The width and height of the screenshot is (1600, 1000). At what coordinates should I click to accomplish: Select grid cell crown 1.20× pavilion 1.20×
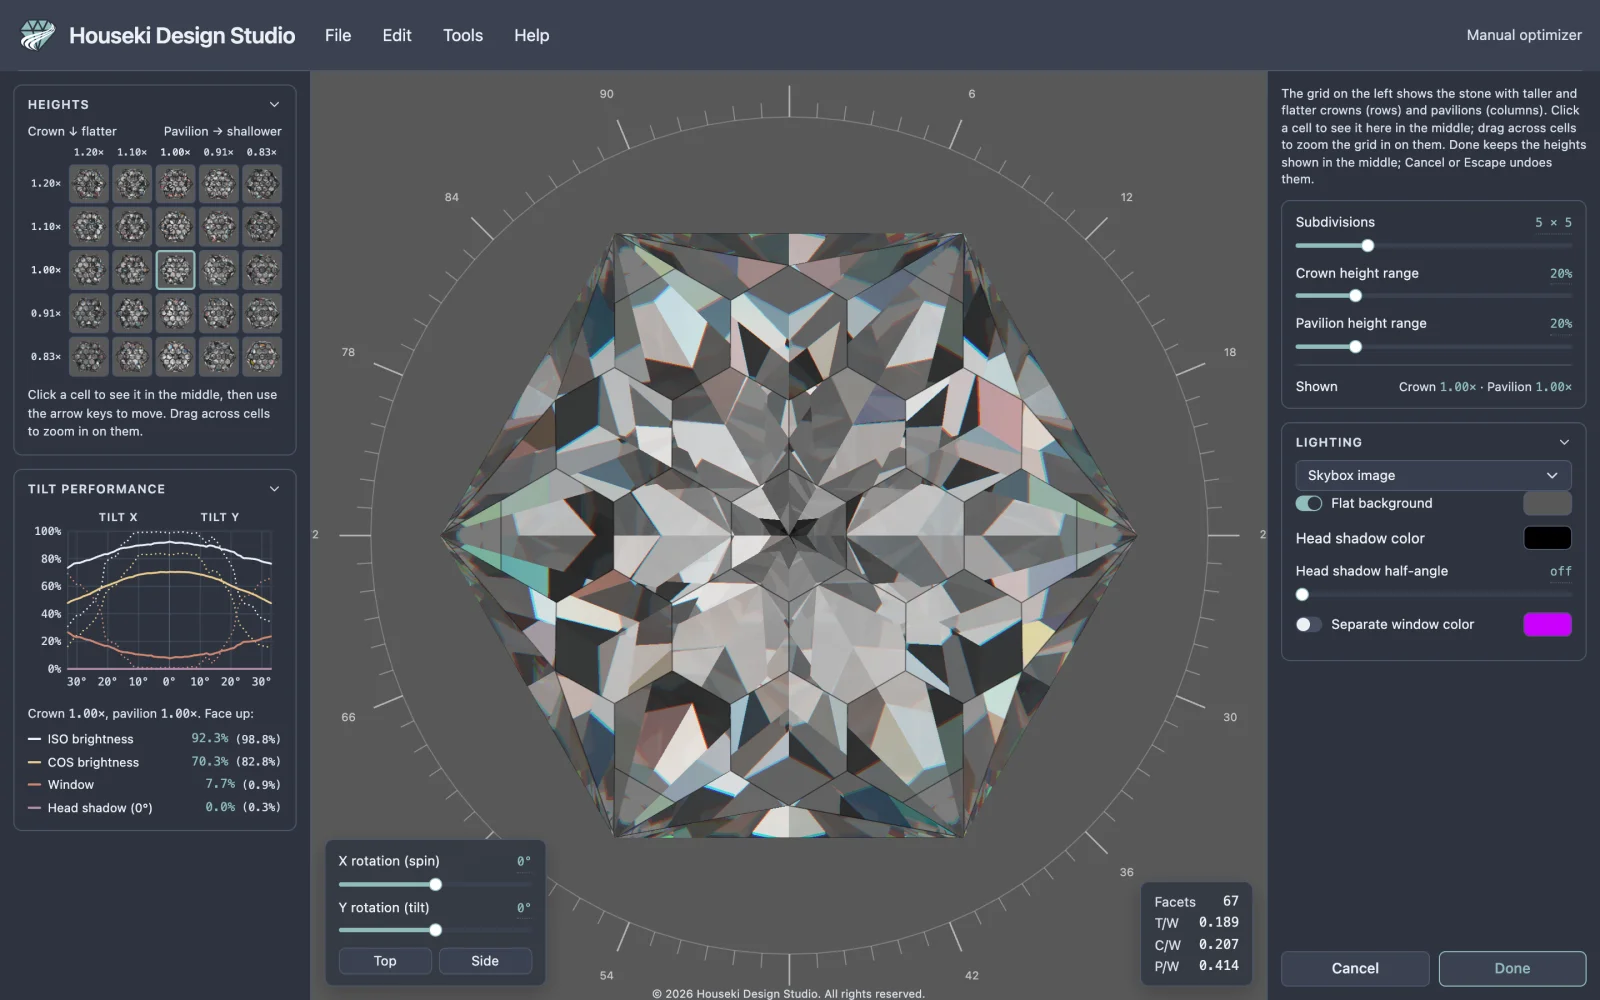click(89, 184)
